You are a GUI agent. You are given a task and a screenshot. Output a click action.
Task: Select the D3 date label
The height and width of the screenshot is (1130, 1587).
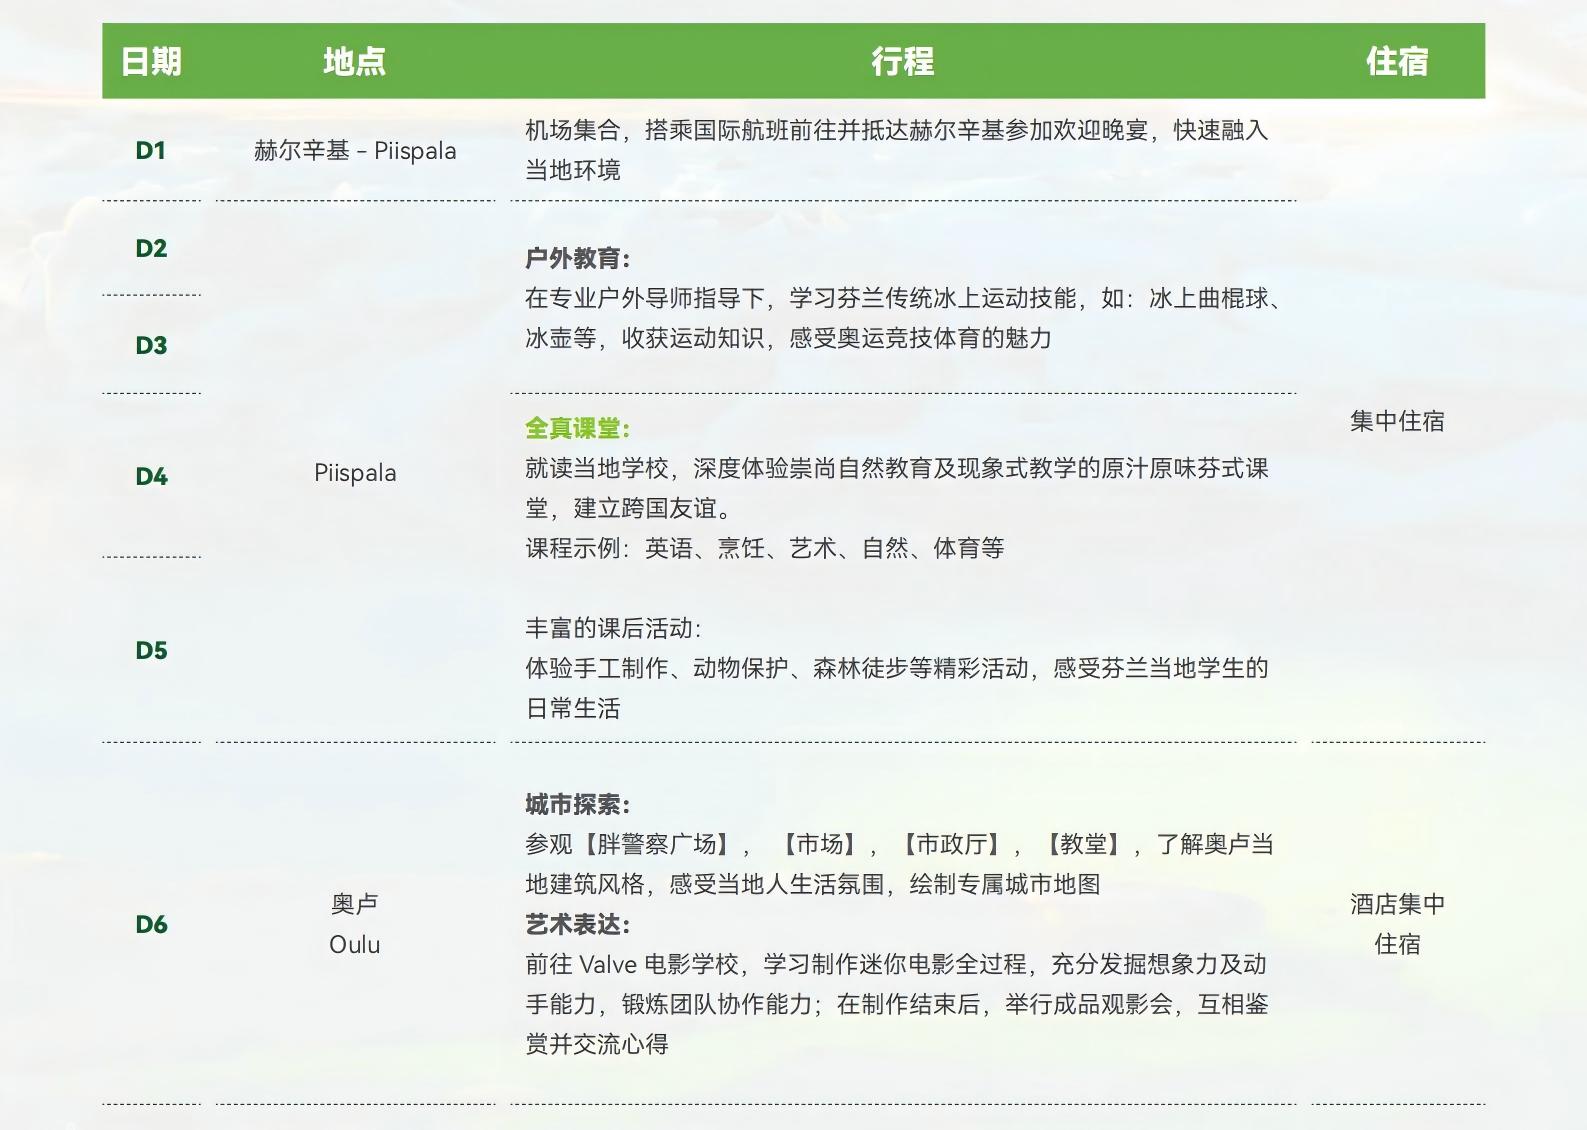pos(151,346)
